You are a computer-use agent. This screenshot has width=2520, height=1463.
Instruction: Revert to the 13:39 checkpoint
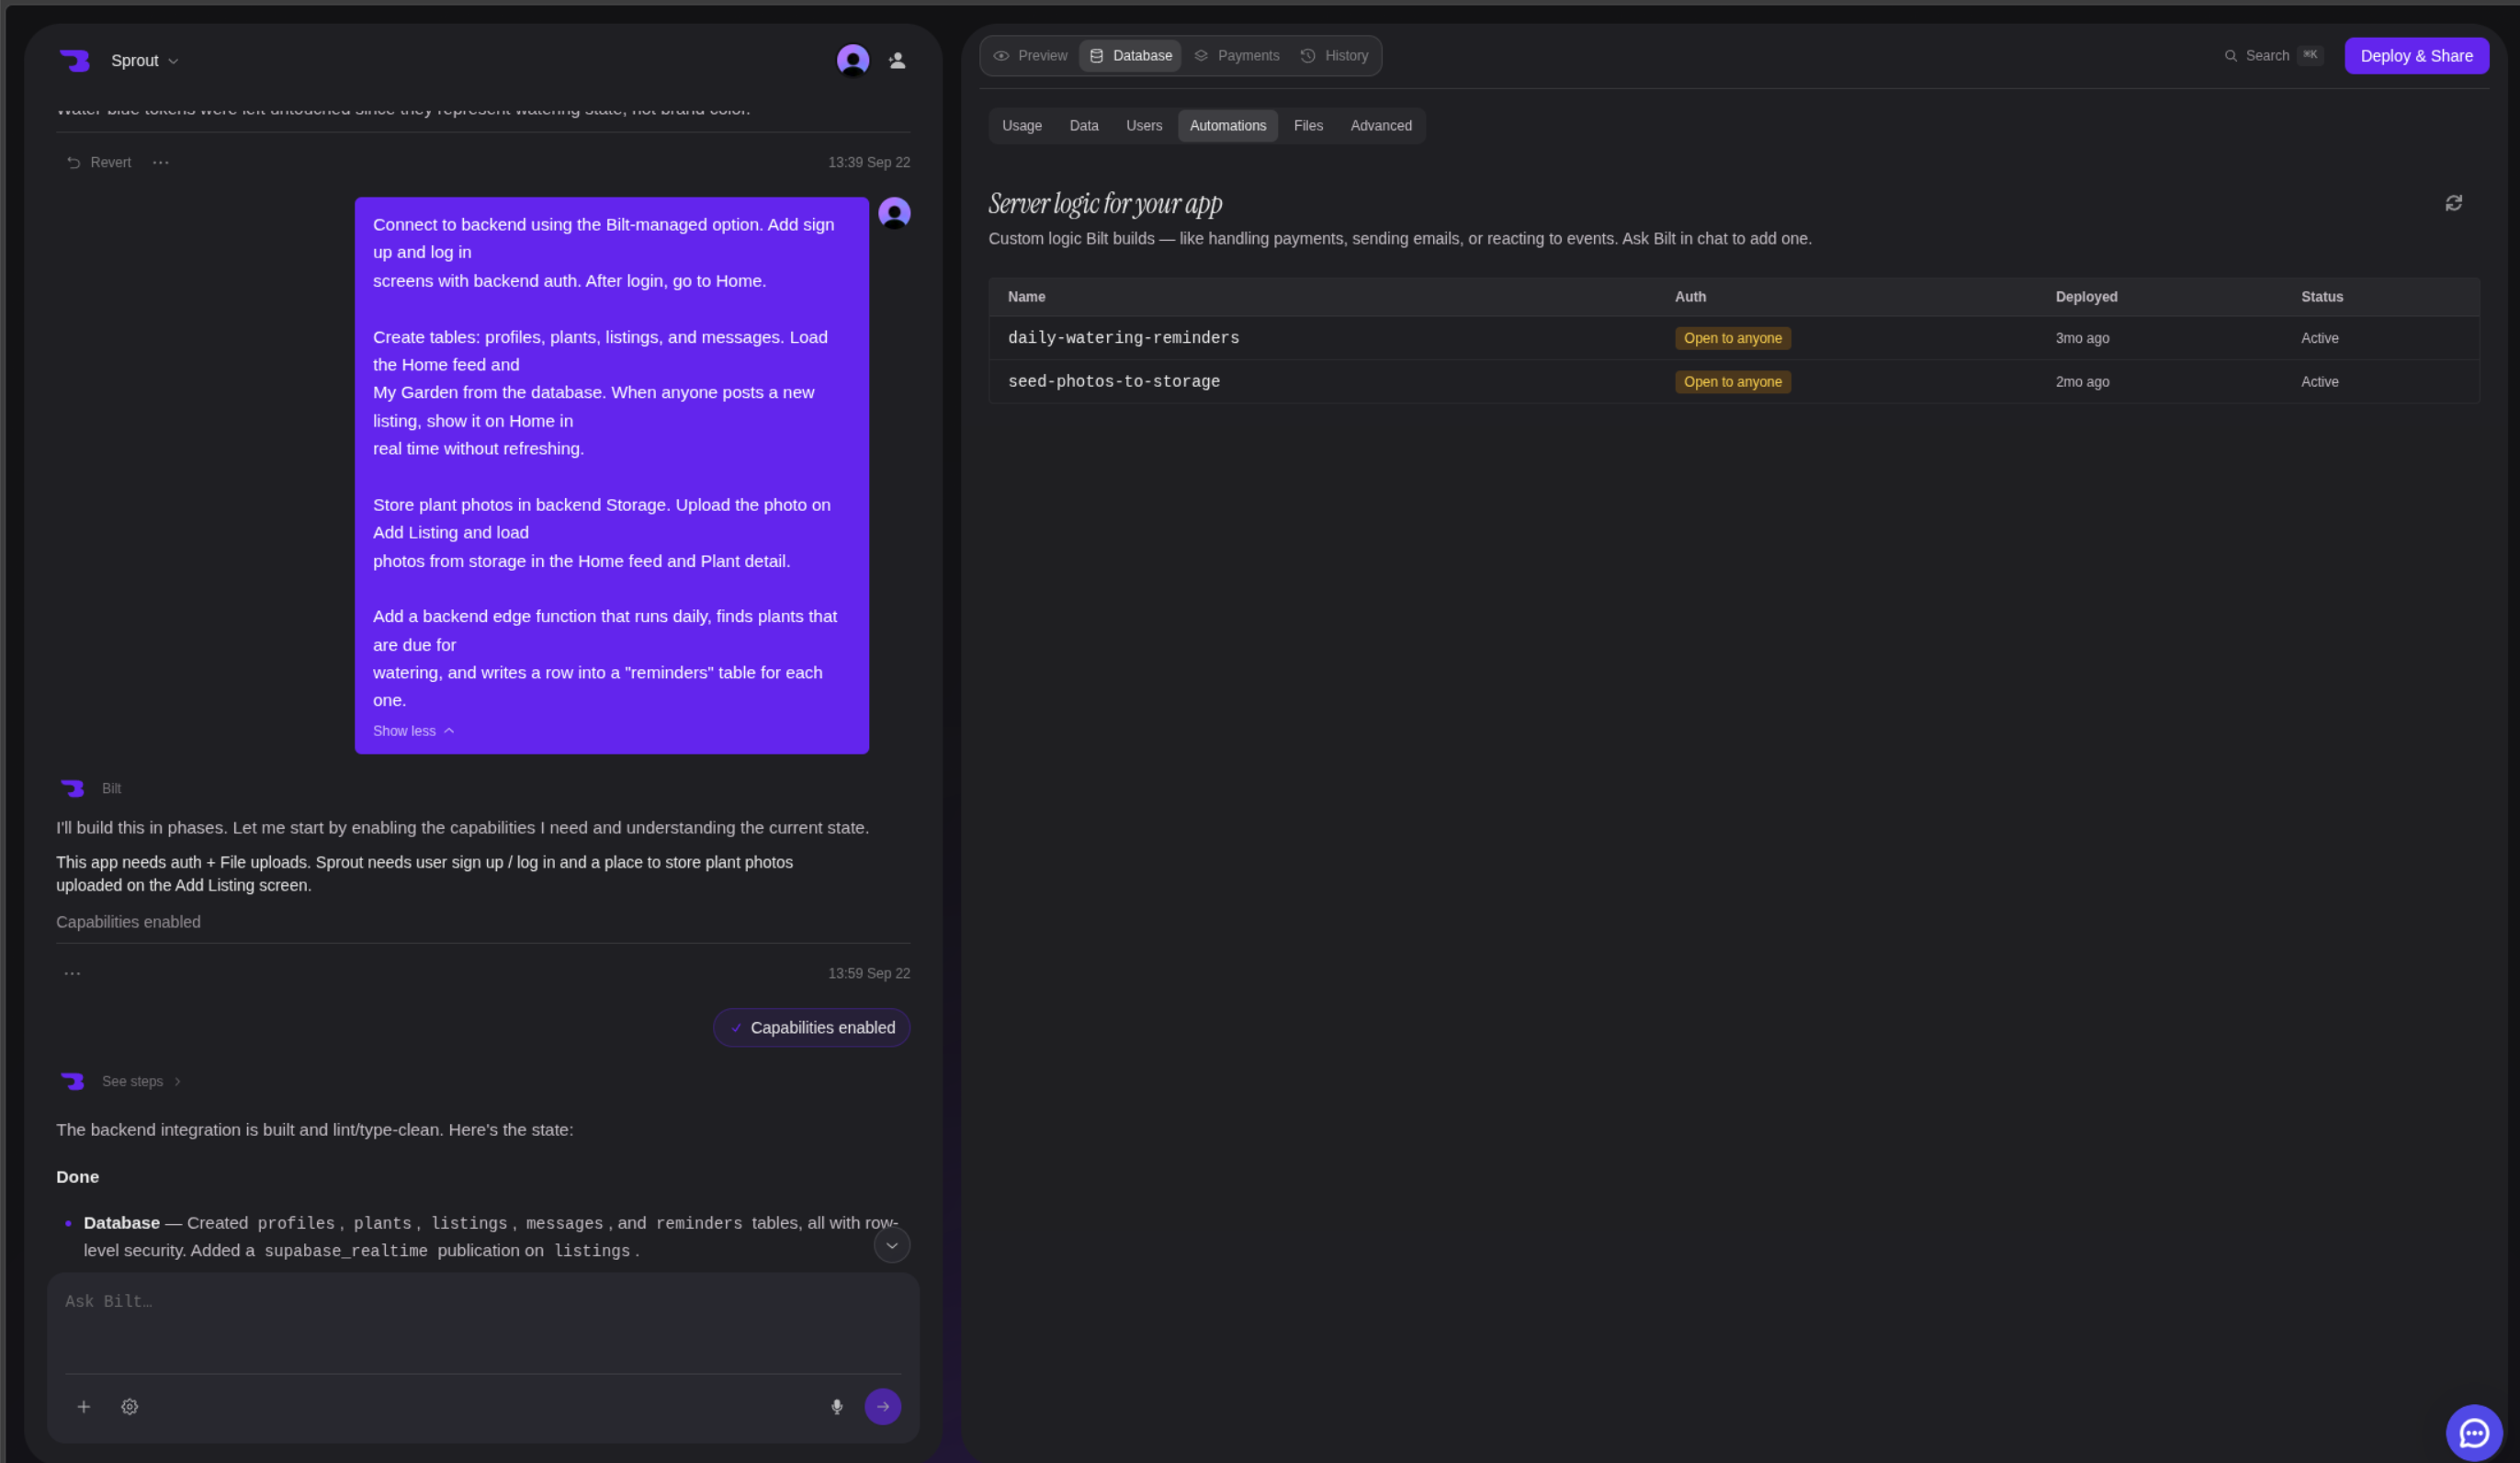pos(99,163)
